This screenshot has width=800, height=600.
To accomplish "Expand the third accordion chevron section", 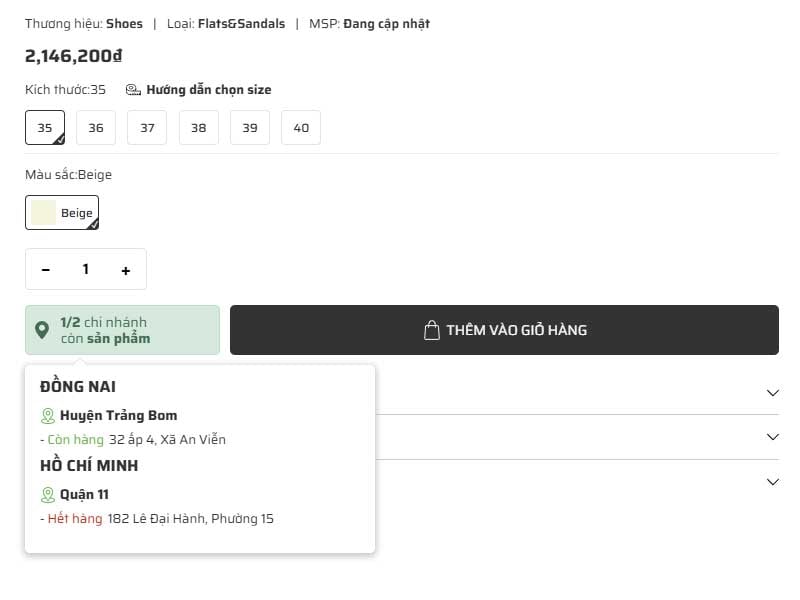I will [x=772, y=482].
